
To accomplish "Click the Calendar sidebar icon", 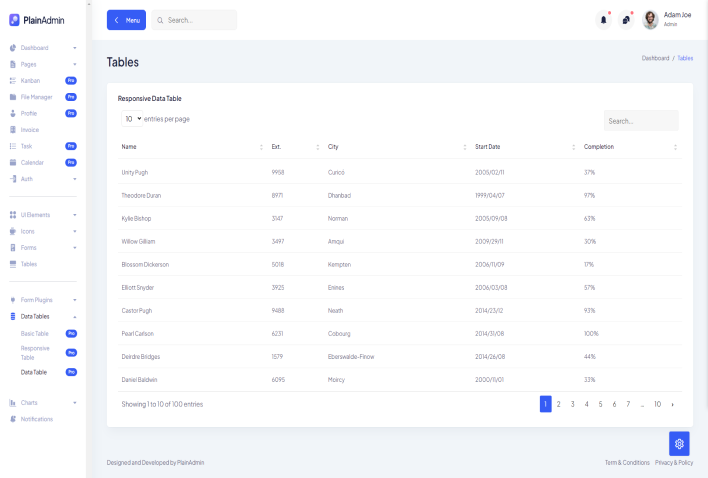I will click(x=12, y=162).
